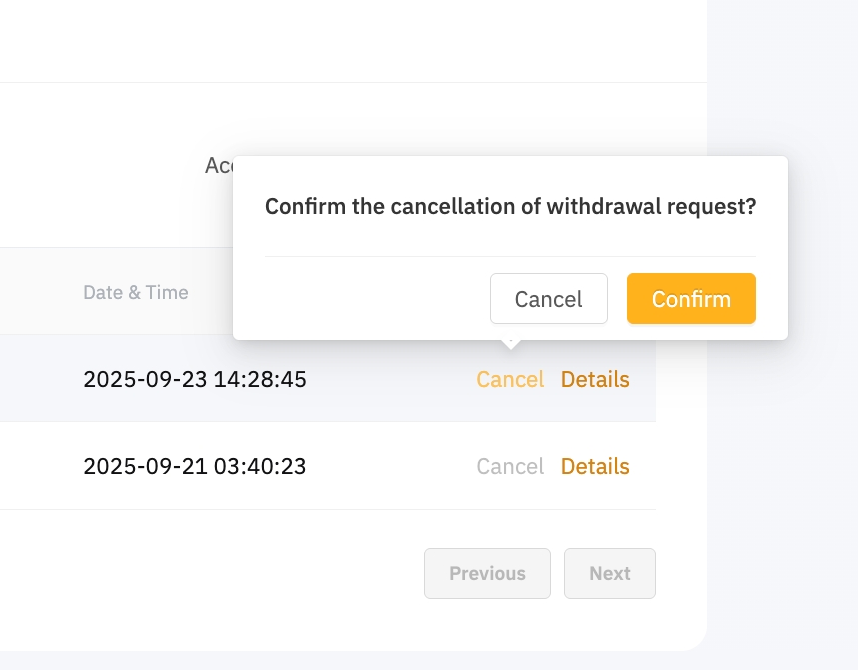Click the cancellation confirmation question text
The height and width of the screenshot is (670, 858).
(510, 207)
